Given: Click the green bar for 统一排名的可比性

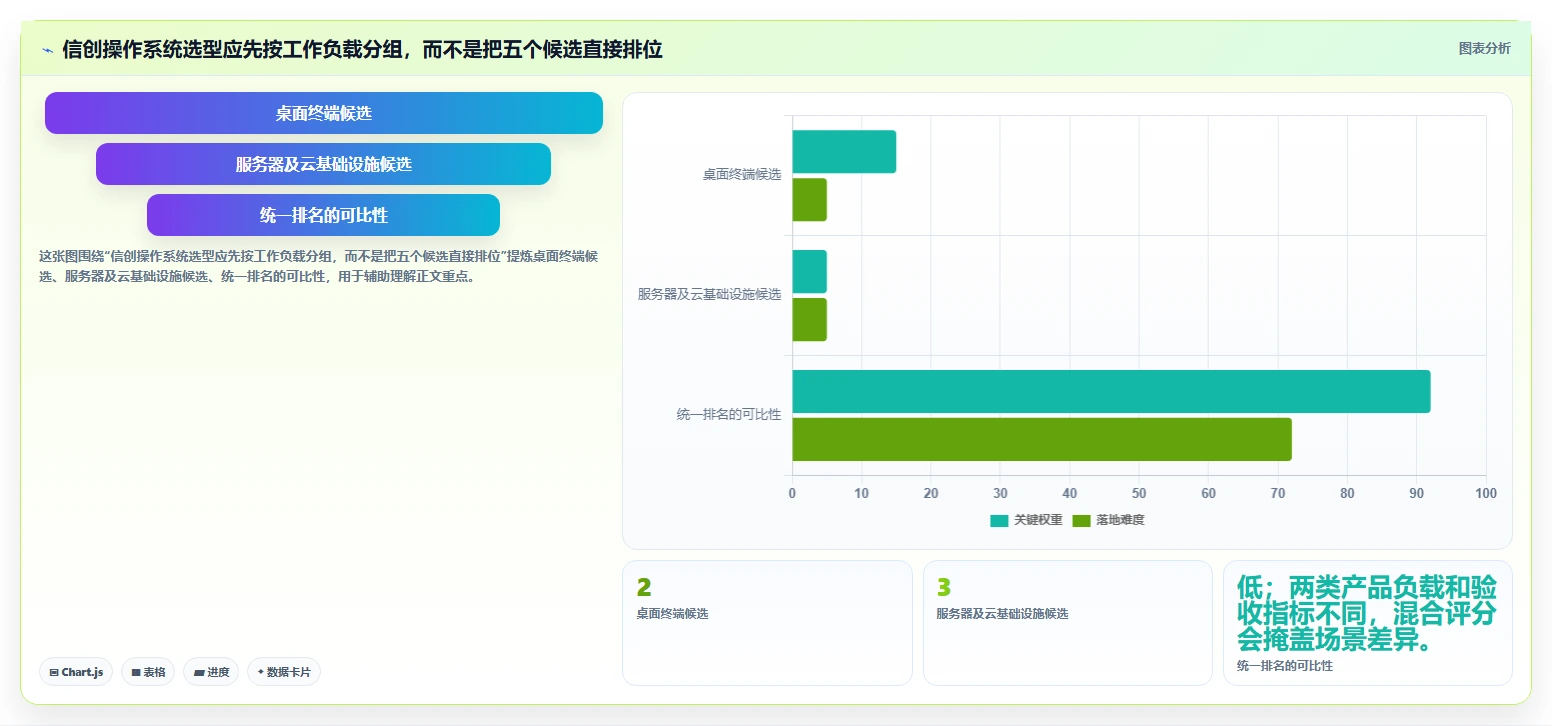Looking at the screenshot, I should [x=1042, y=439].
